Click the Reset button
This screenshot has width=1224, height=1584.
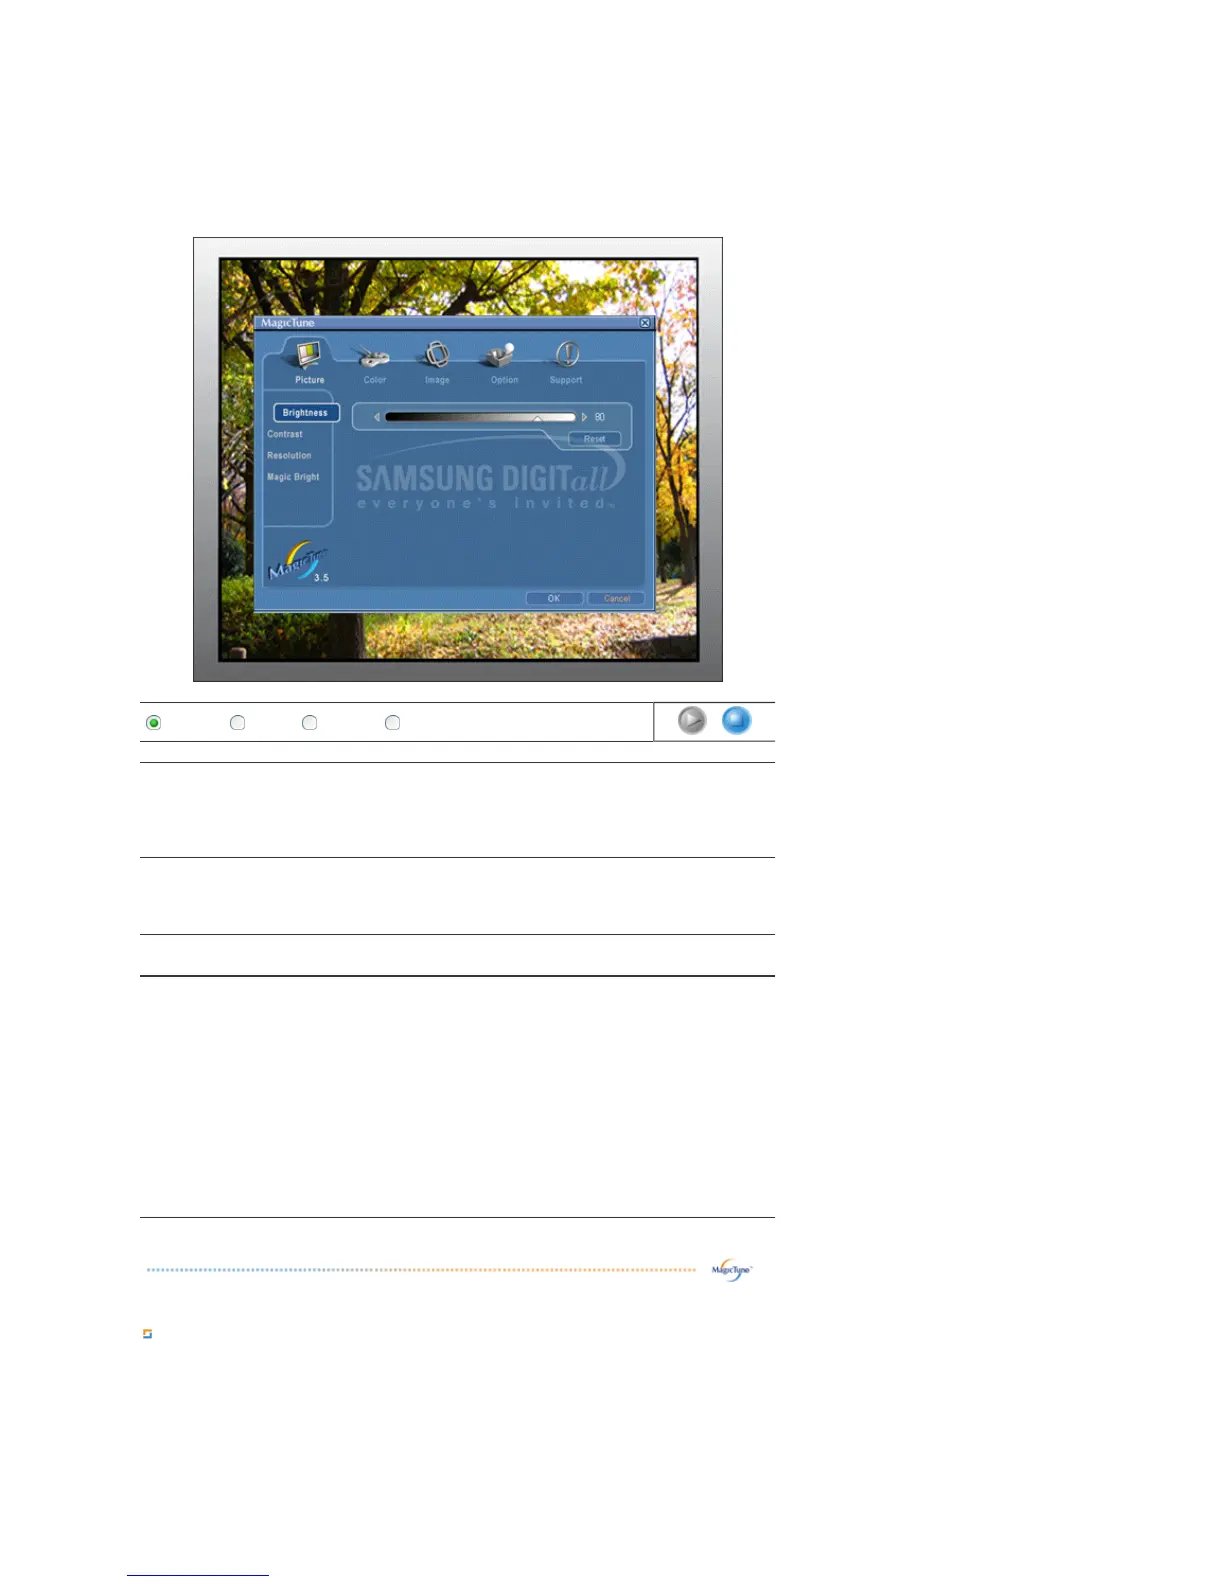click(x=595, y=439)
